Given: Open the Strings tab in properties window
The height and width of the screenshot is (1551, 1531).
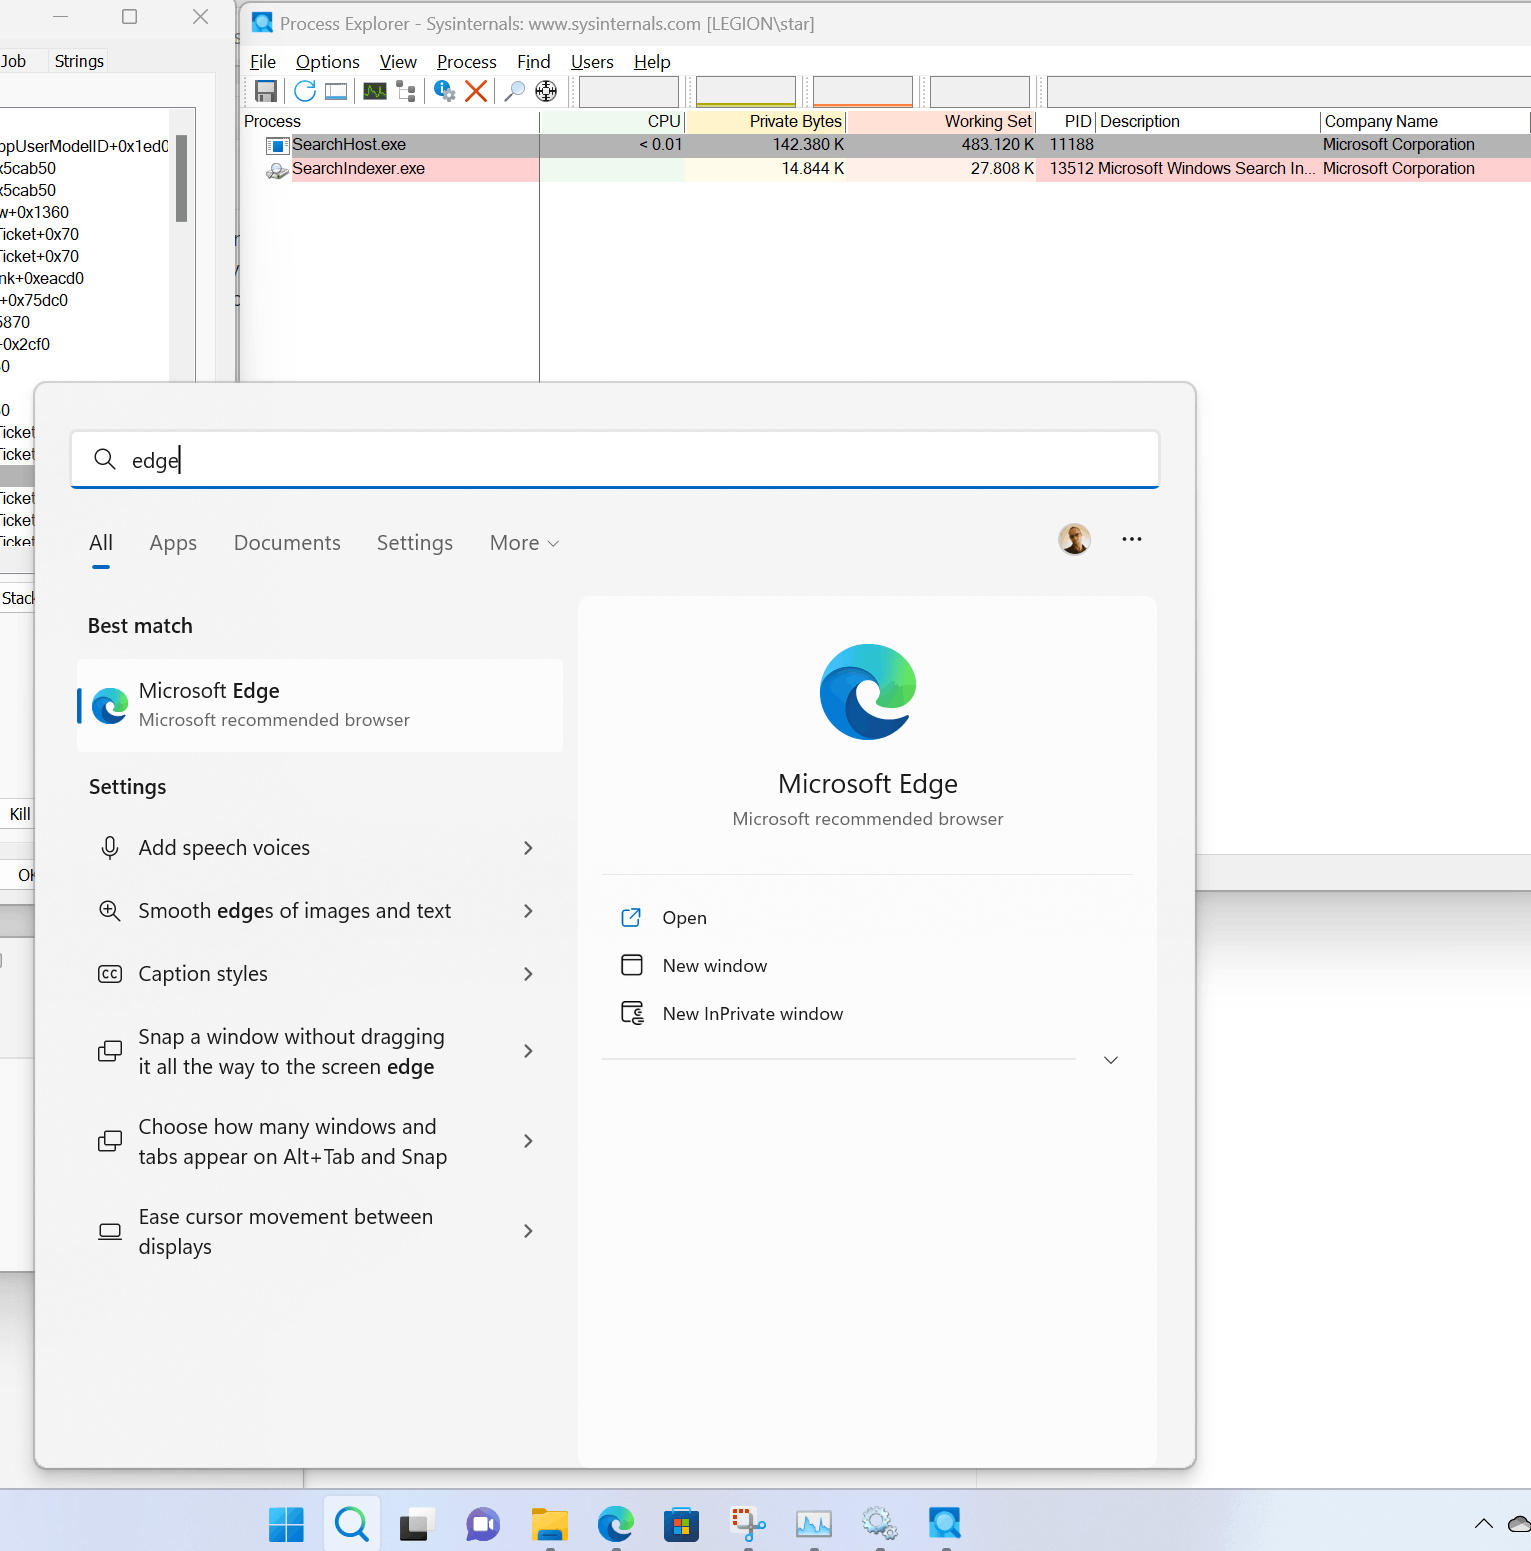Looking at the screenshot, I should click(79, 61).
